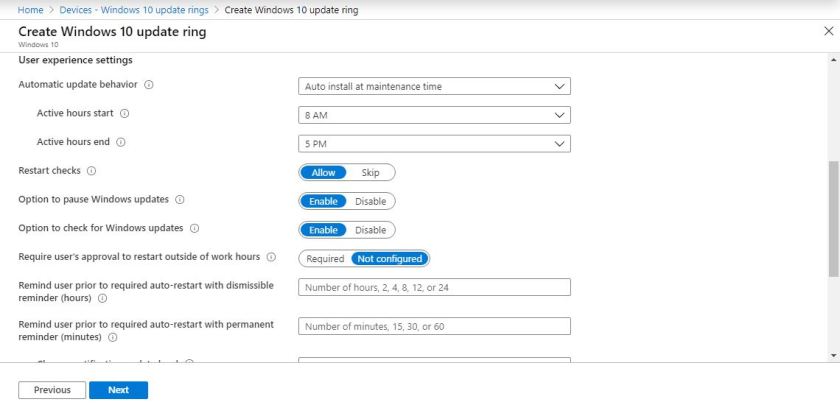Click the dismissible reminder hours input field
Viewport: 840px width, 416px height.
point(434,288)
